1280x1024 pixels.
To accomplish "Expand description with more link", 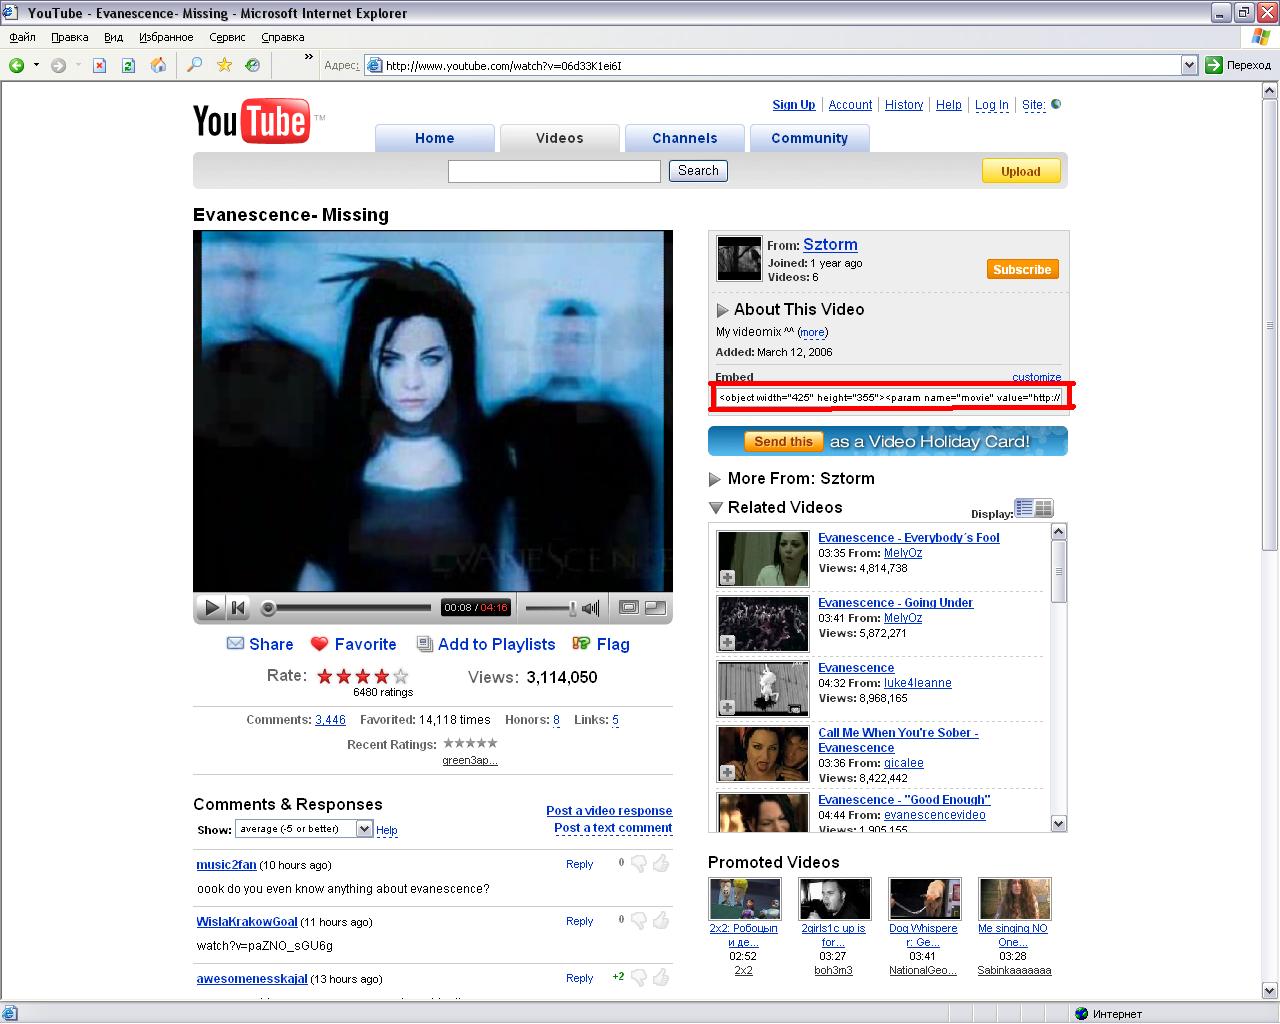I will click(x=812, y=332).
